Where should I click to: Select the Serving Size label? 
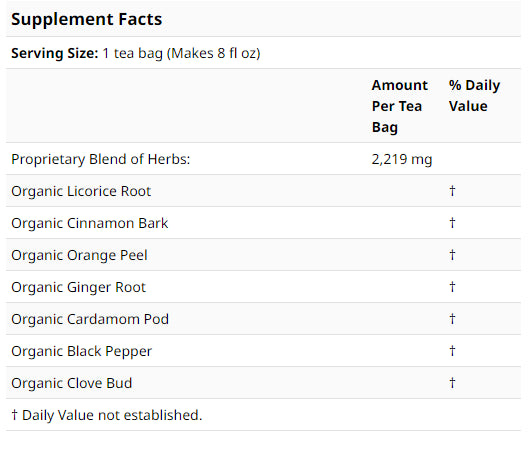pos(55,53)
